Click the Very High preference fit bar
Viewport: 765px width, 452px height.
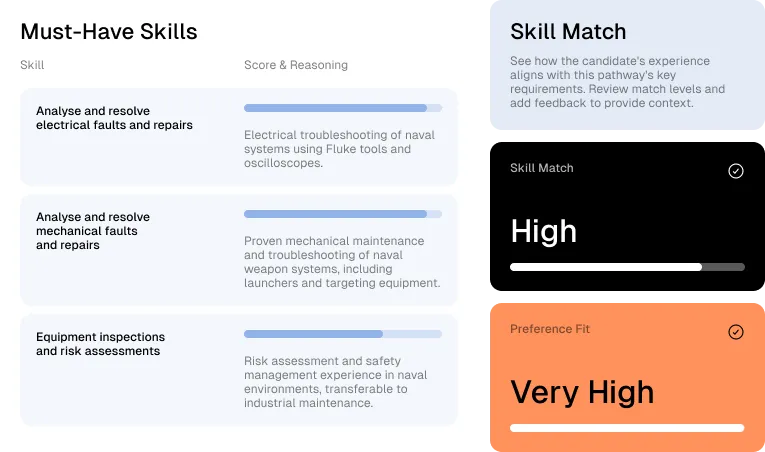coord(627,428)
